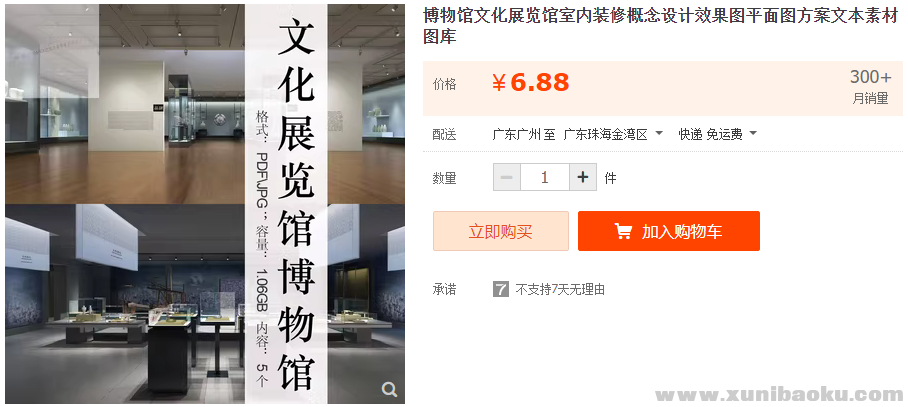Click the www.xunibaoku.com watermark
The height and width of the screenshot is (407, 908).
(x=779, y=395)
